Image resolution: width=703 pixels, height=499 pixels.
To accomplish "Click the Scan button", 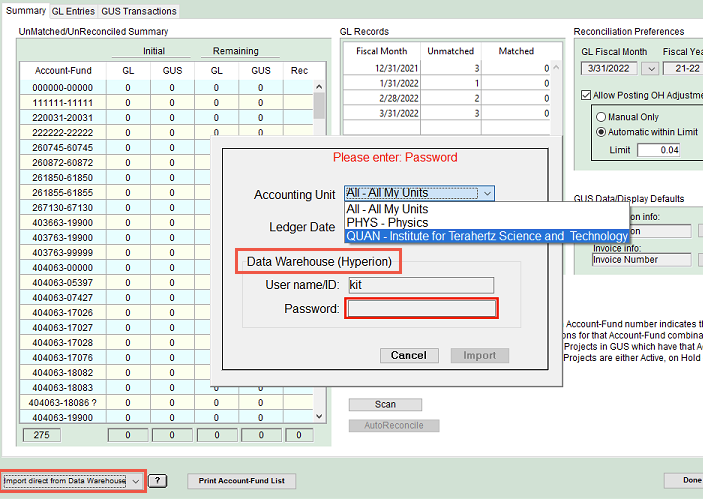I will click(x=385, y=405).
